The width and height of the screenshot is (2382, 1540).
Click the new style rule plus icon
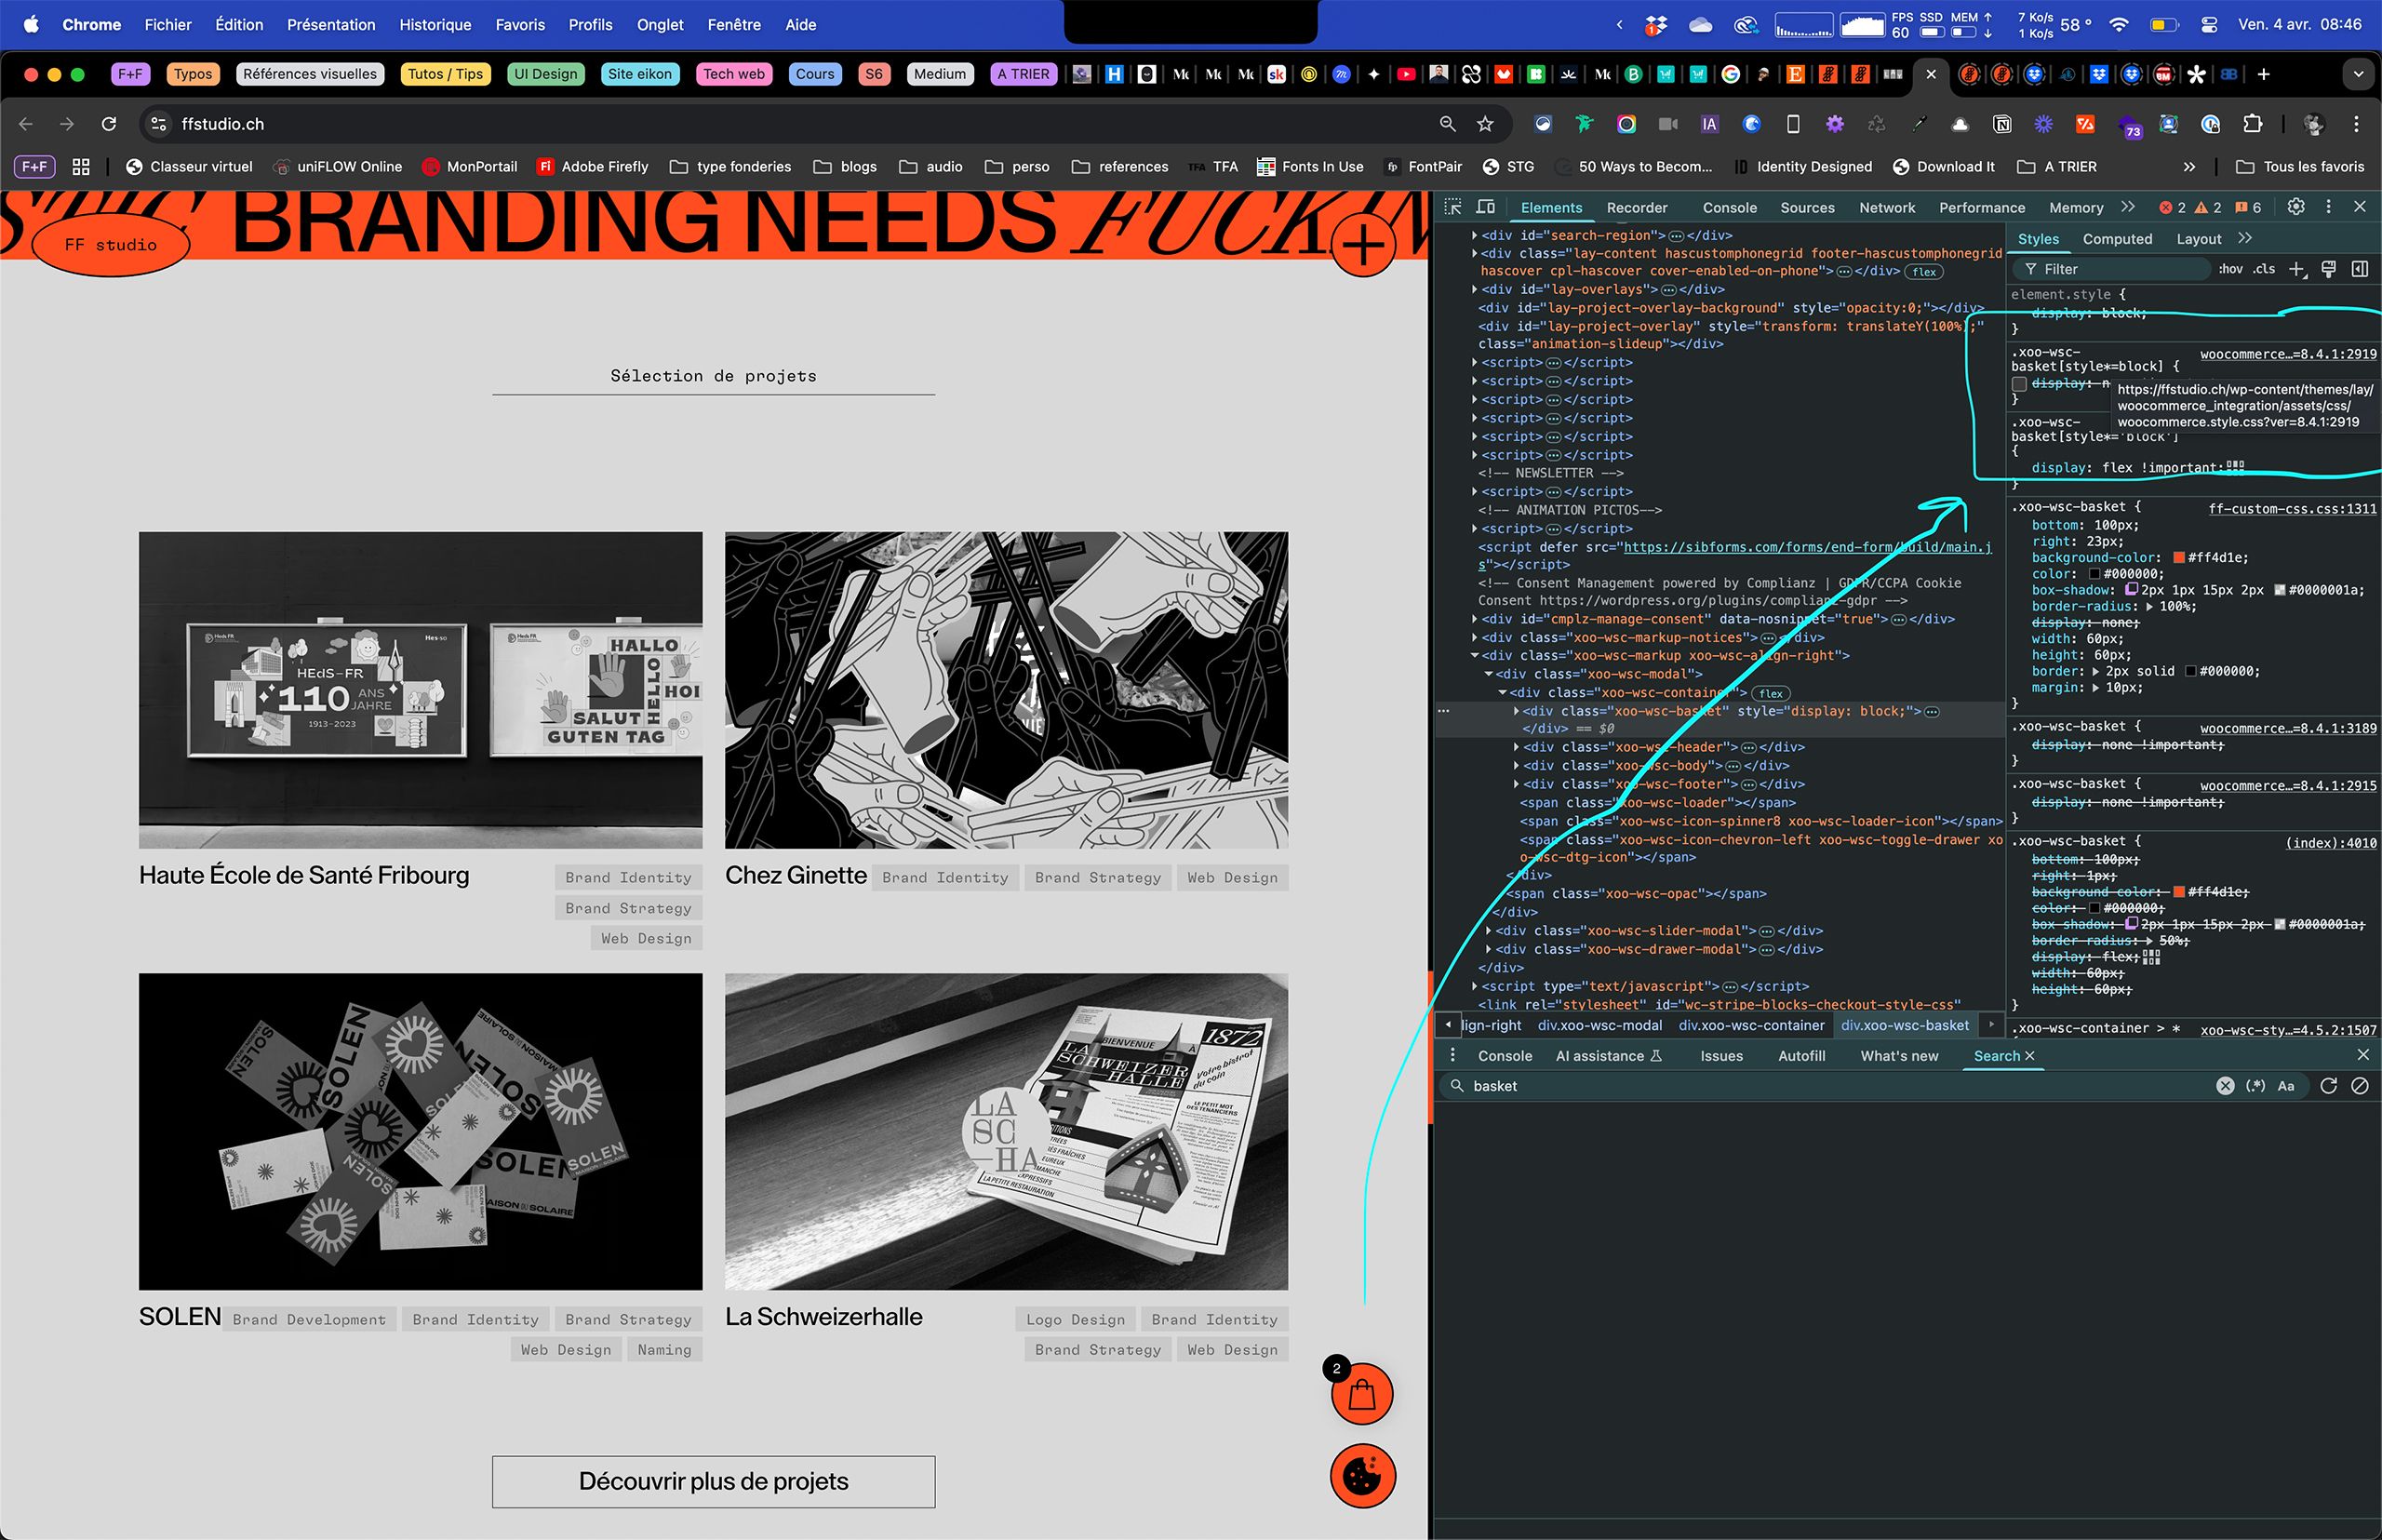(x=2297, y=269)
